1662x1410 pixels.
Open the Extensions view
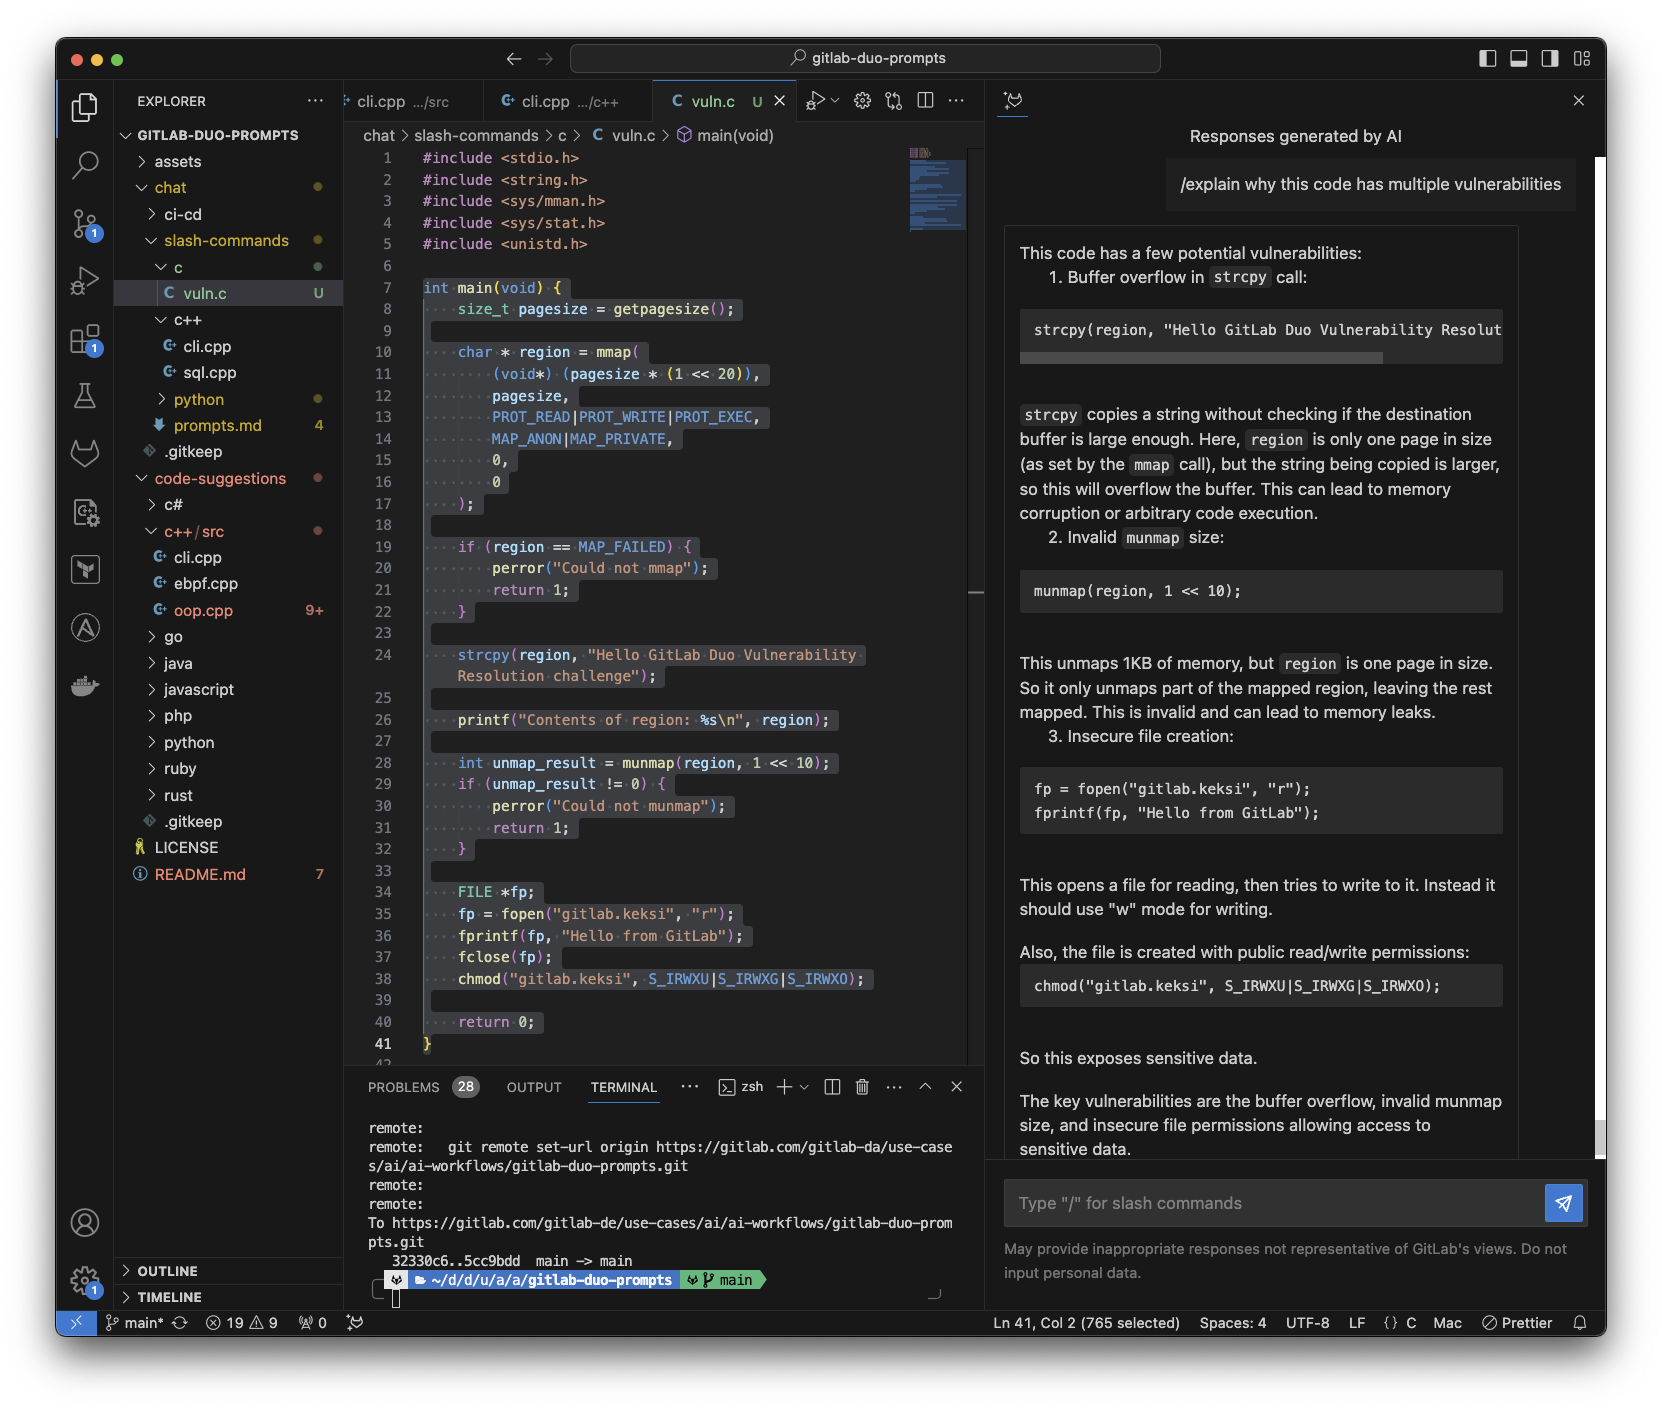(85, 339)
